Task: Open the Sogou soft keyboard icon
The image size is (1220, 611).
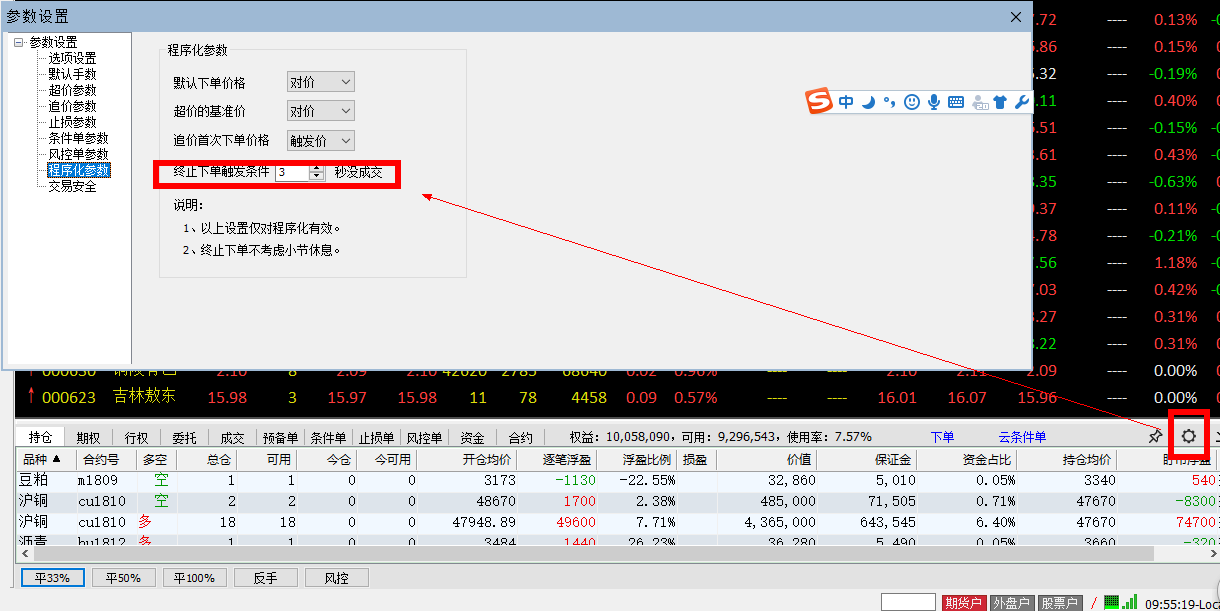Action: click(956, 102)
